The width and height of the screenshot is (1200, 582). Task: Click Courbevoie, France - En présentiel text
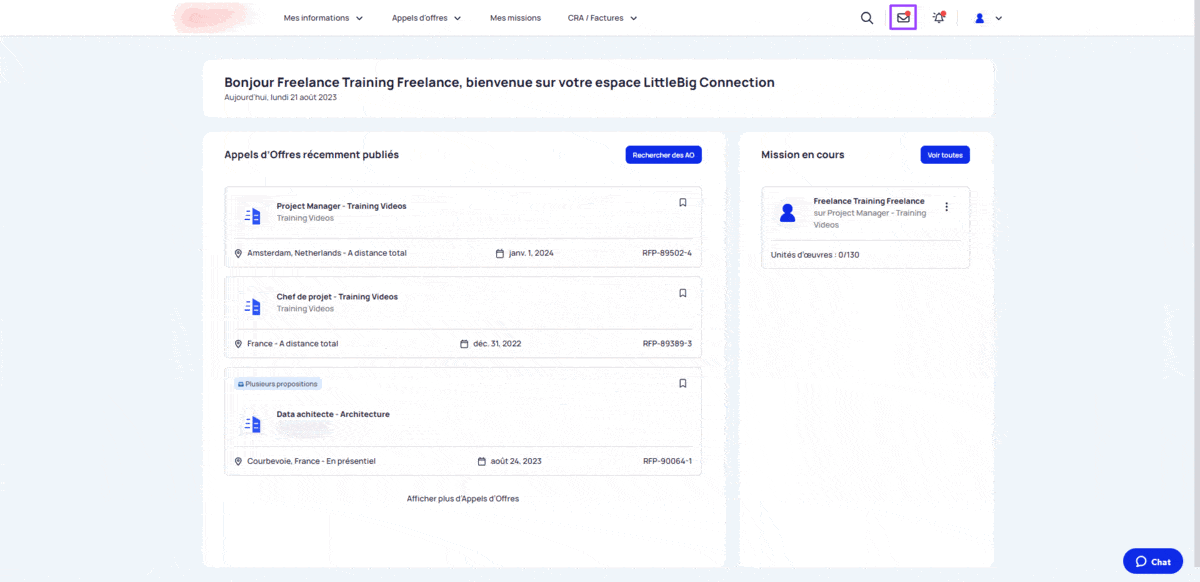311,461
